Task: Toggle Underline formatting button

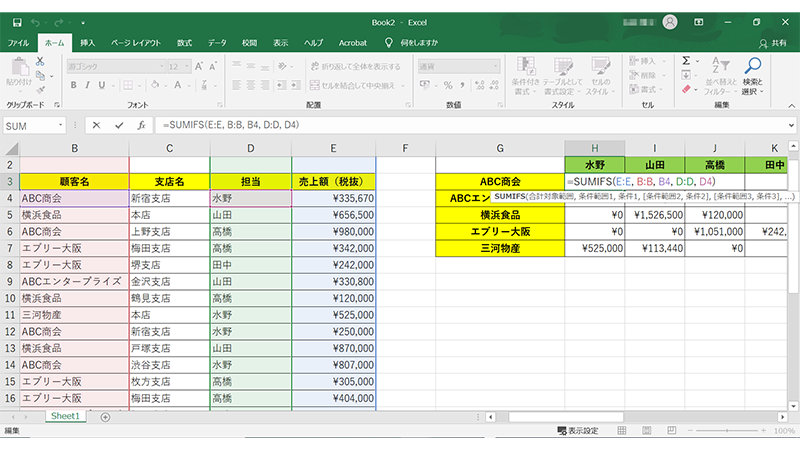Action: [x=102, y=85]
